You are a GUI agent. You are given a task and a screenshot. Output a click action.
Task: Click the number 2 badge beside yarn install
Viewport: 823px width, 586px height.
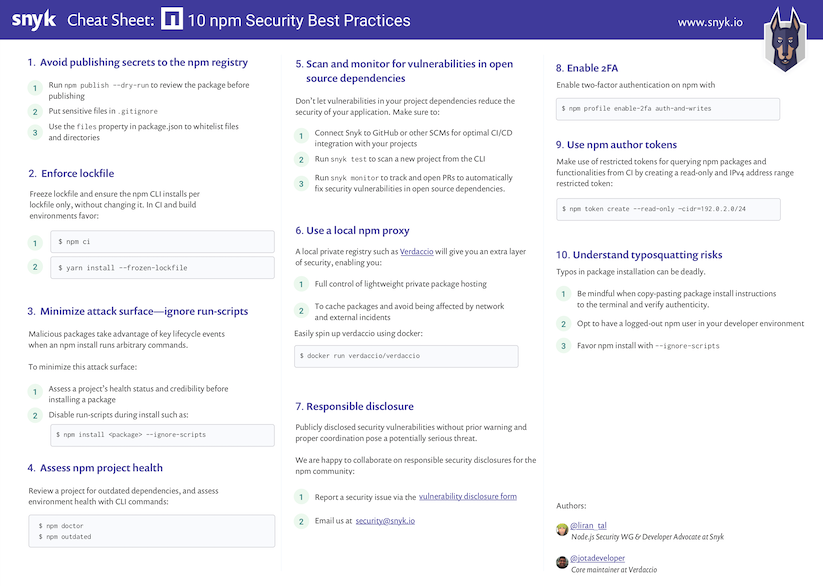(34, 268)
